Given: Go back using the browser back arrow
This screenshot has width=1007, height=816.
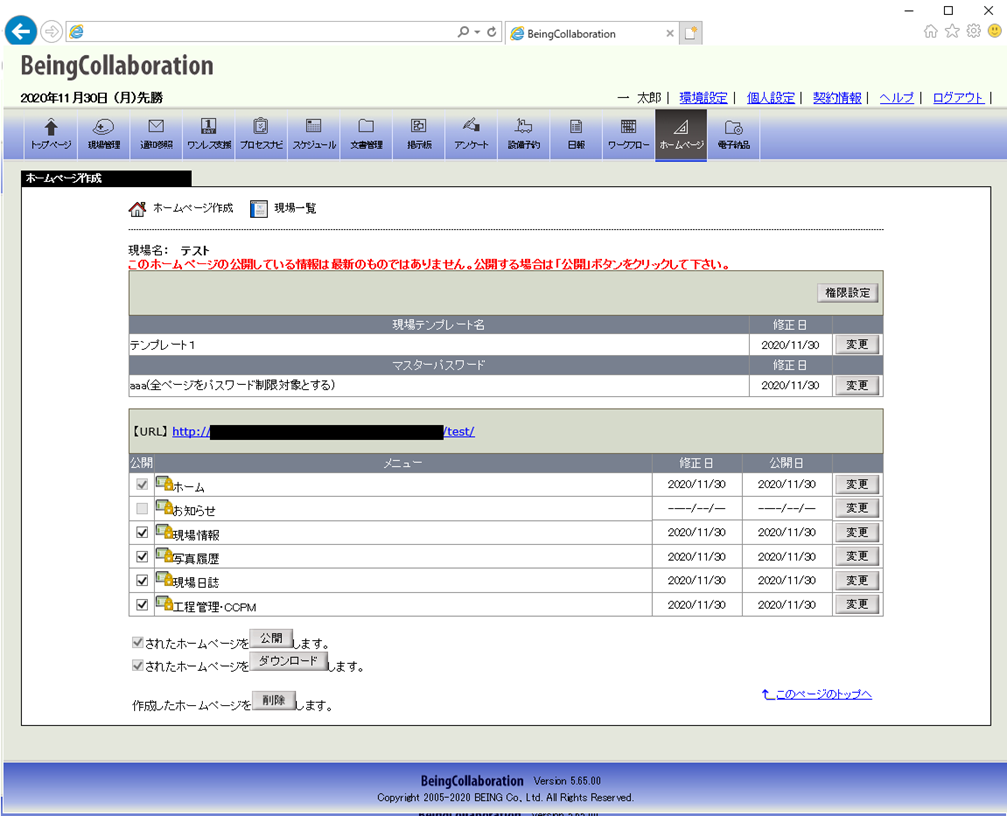Looking at the screenshot, I should 21,31.
